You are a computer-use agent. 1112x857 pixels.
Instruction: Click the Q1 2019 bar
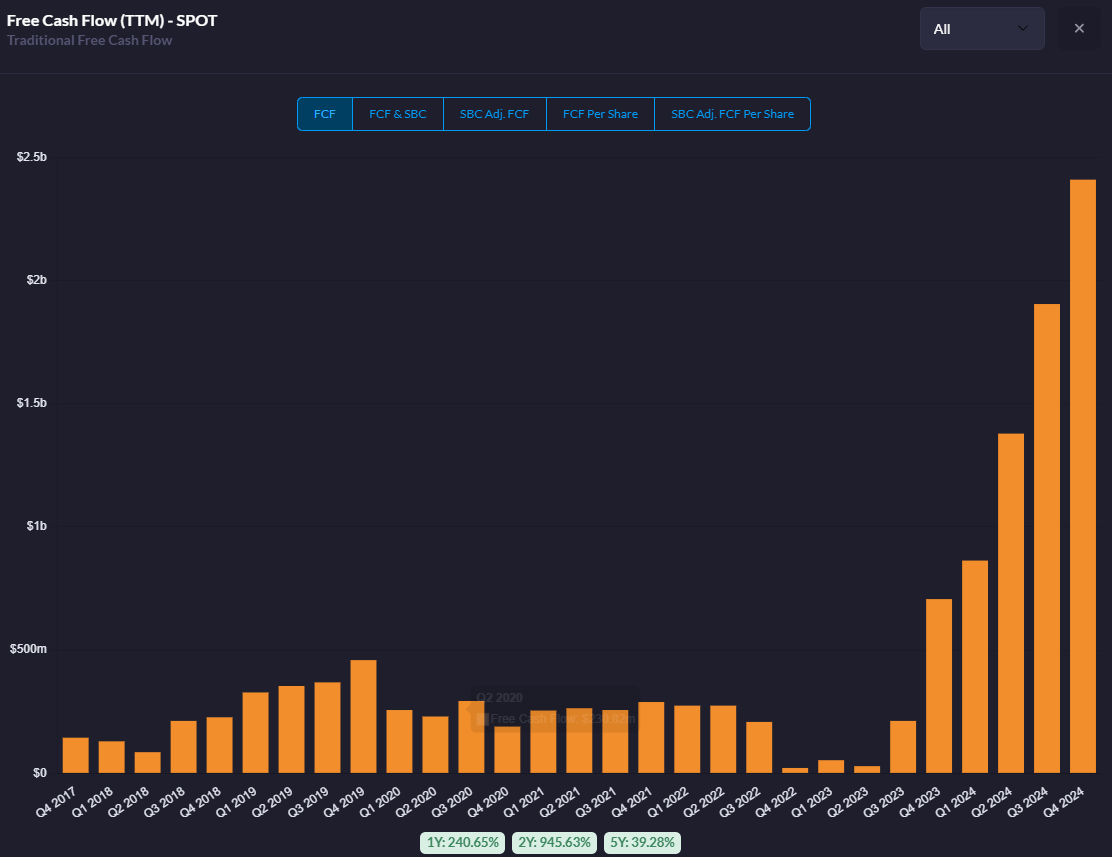point(255,732)
